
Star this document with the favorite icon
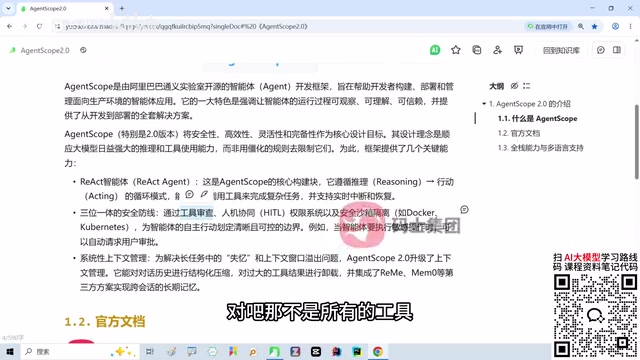coord(456,50)
